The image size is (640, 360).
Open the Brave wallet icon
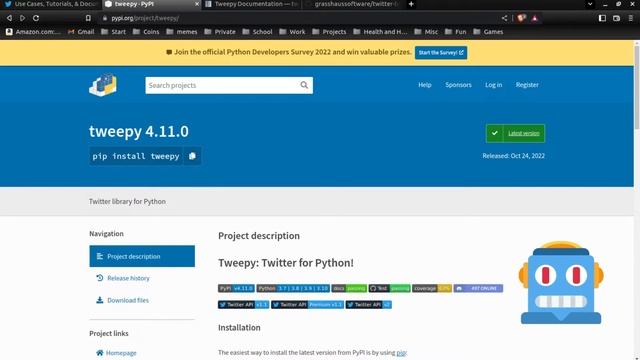[616, 18]
